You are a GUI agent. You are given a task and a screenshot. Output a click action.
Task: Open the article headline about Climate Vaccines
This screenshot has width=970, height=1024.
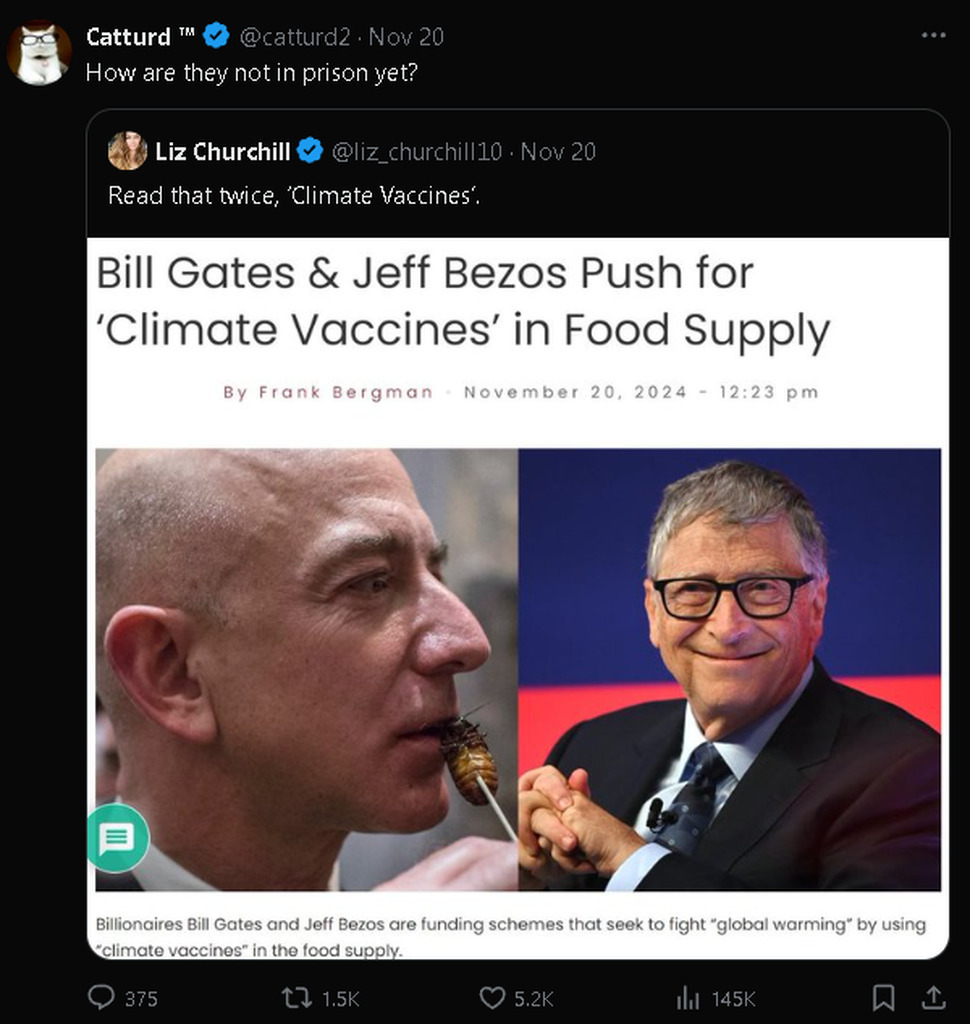463,301
